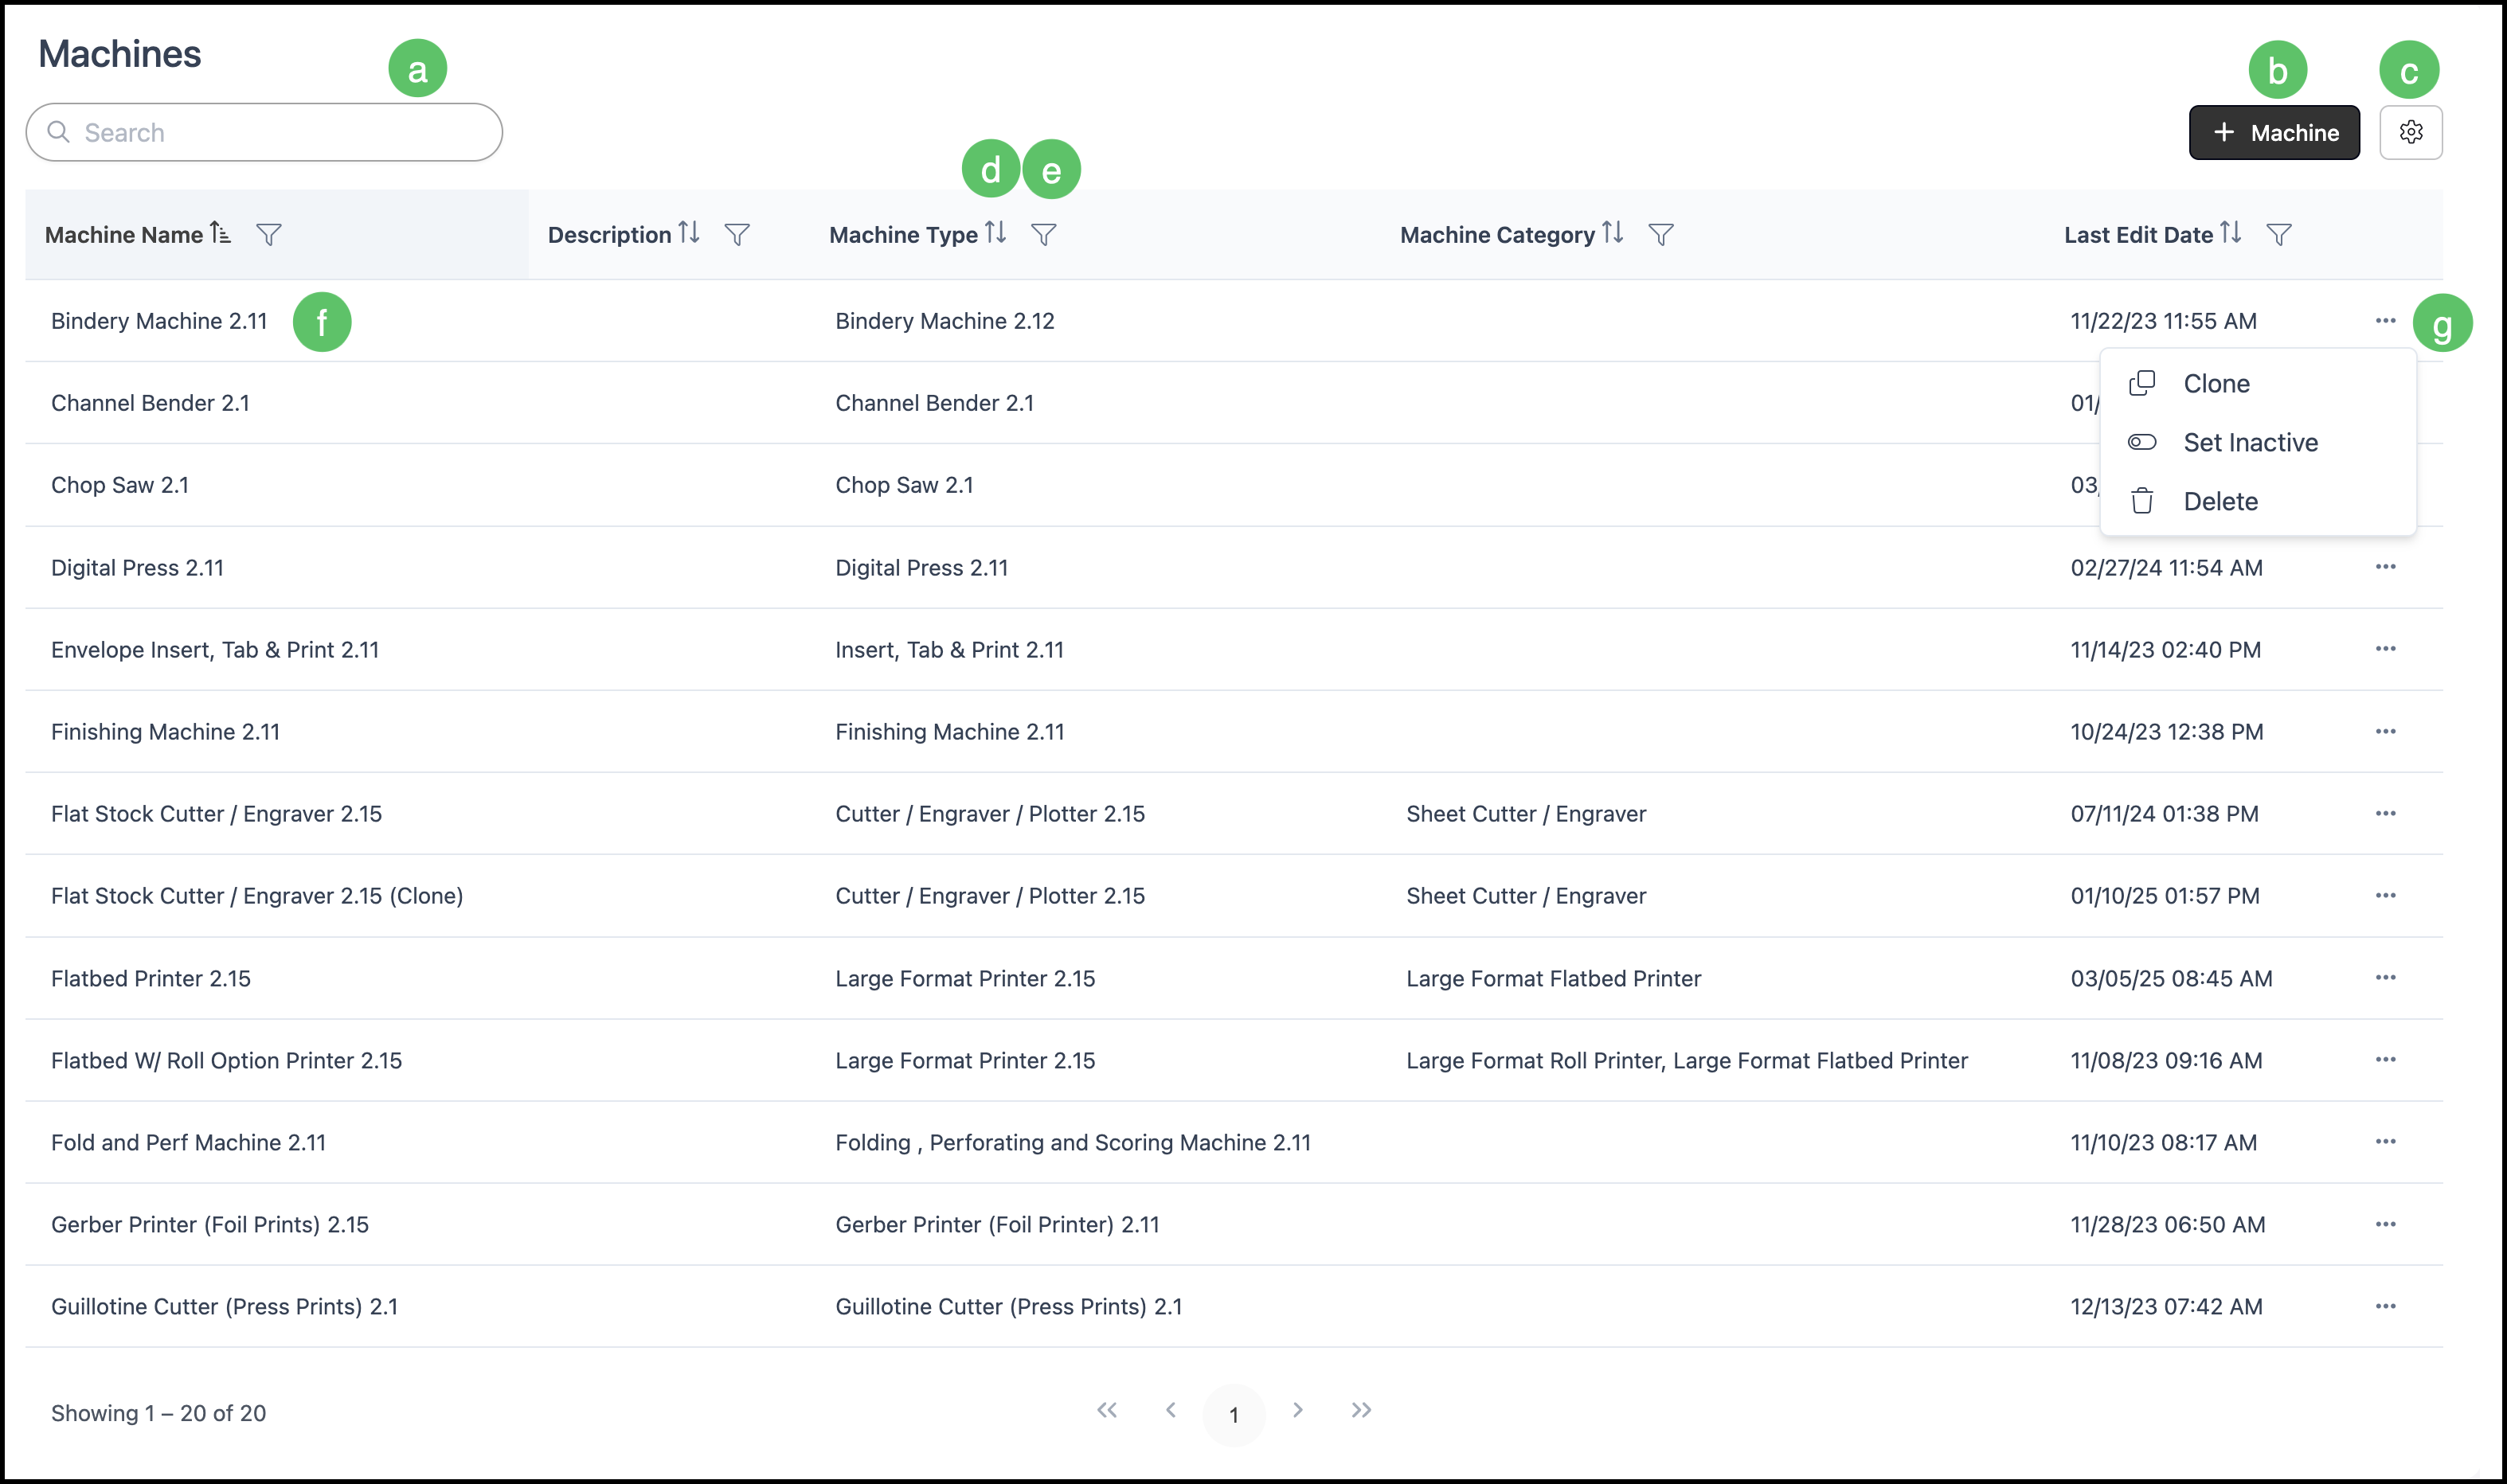Open ellipsis menu for Bindery Machine 2.11
The height and width of the screenshot is (1484, 2507).
[2385, 321]
